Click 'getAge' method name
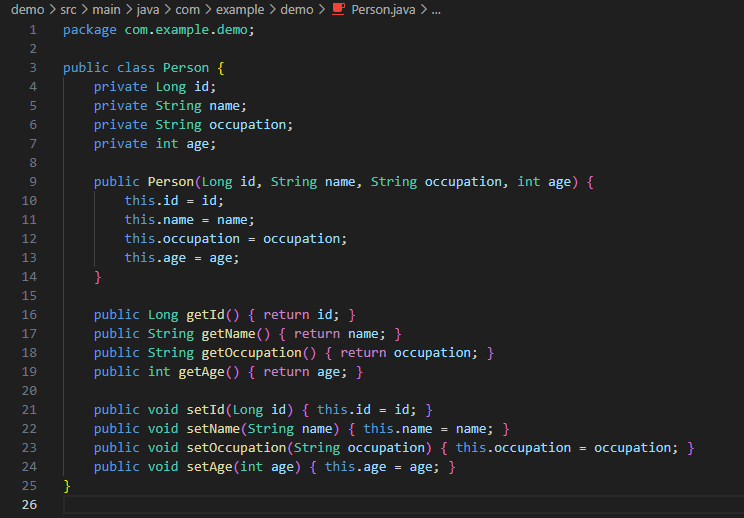The image size is (744, 518). tap(202, 371)
